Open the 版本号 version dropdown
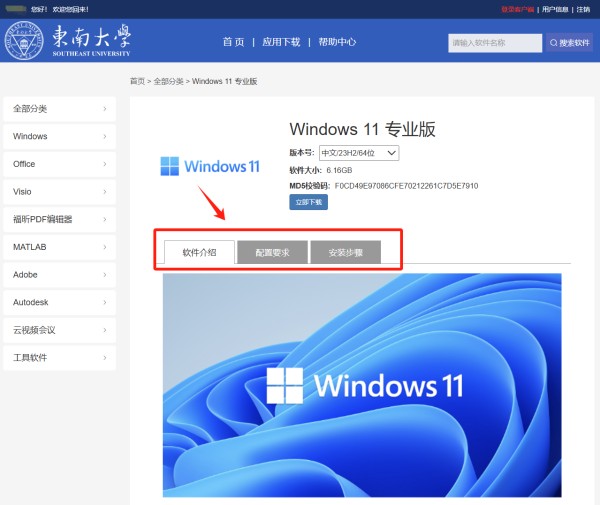The height and width of the screenshot is (505, 600). [x=359, y=153]
